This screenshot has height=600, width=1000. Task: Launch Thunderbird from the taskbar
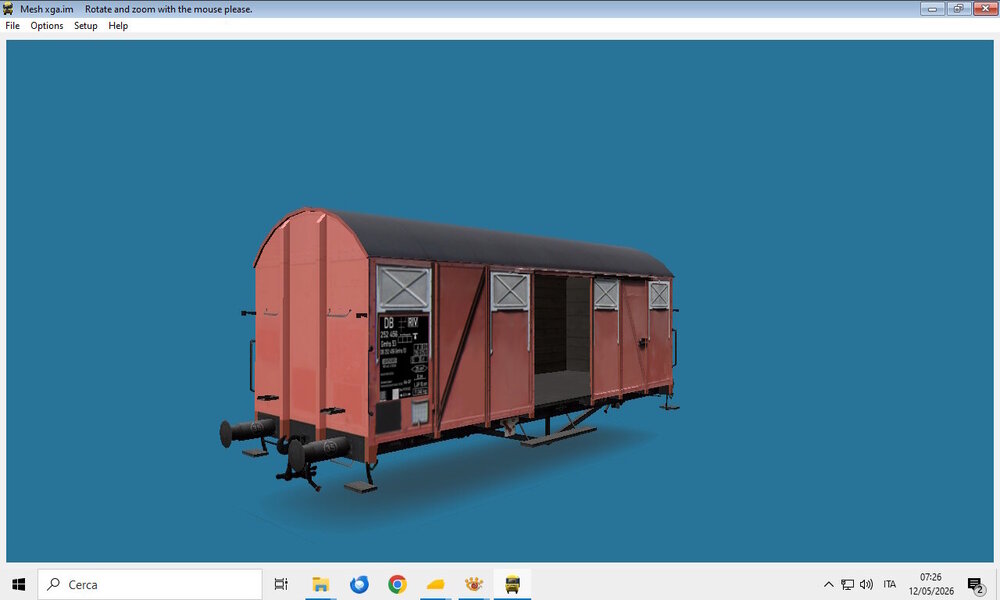(x=359, y=584)
